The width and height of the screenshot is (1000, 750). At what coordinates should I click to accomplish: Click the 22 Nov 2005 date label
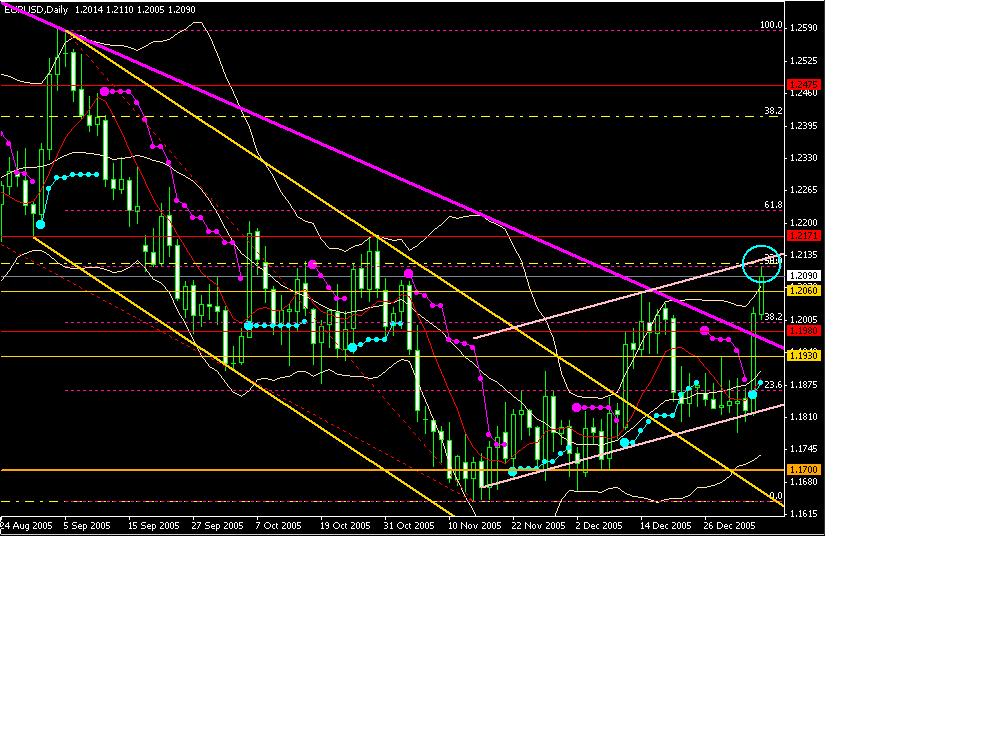click(538, 526)
